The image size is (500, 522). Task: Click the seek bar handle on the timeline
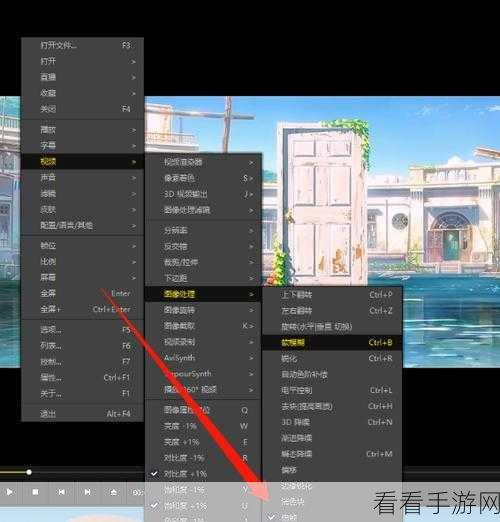29,472
